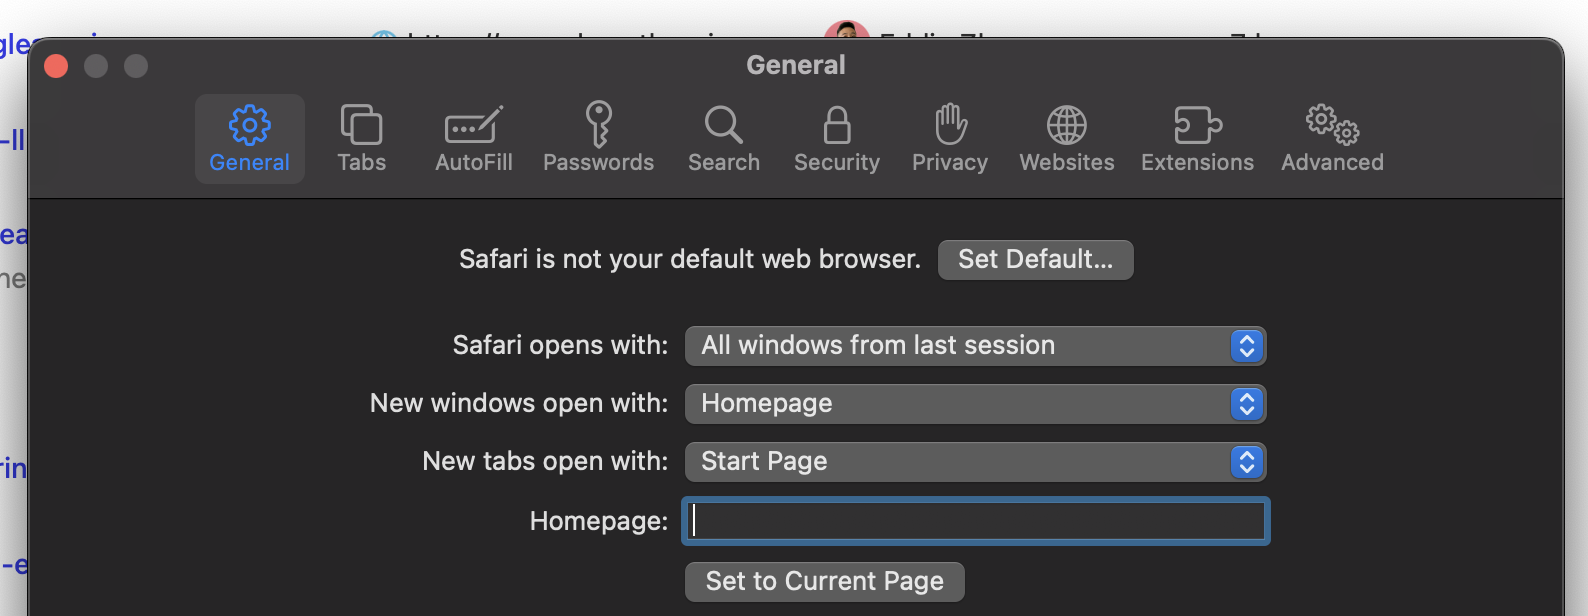
Task: Switch to the Advanced preferences tab
Action: pyautogui.click(x=1331, y=138)
